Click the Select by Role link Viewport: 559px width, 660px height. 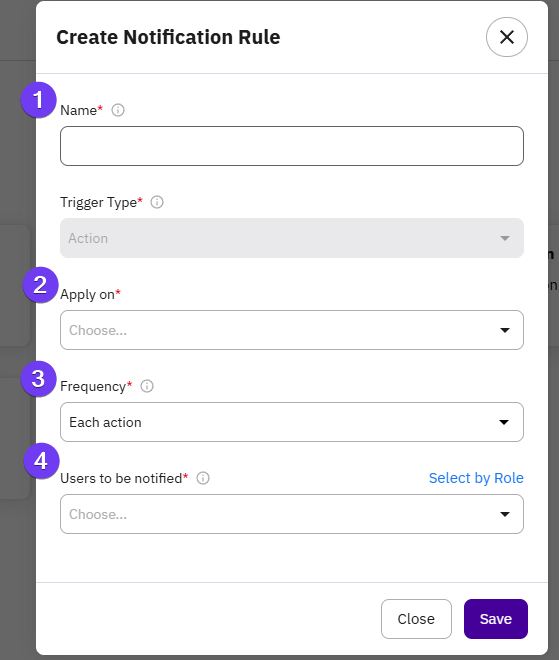coord(476,478)
